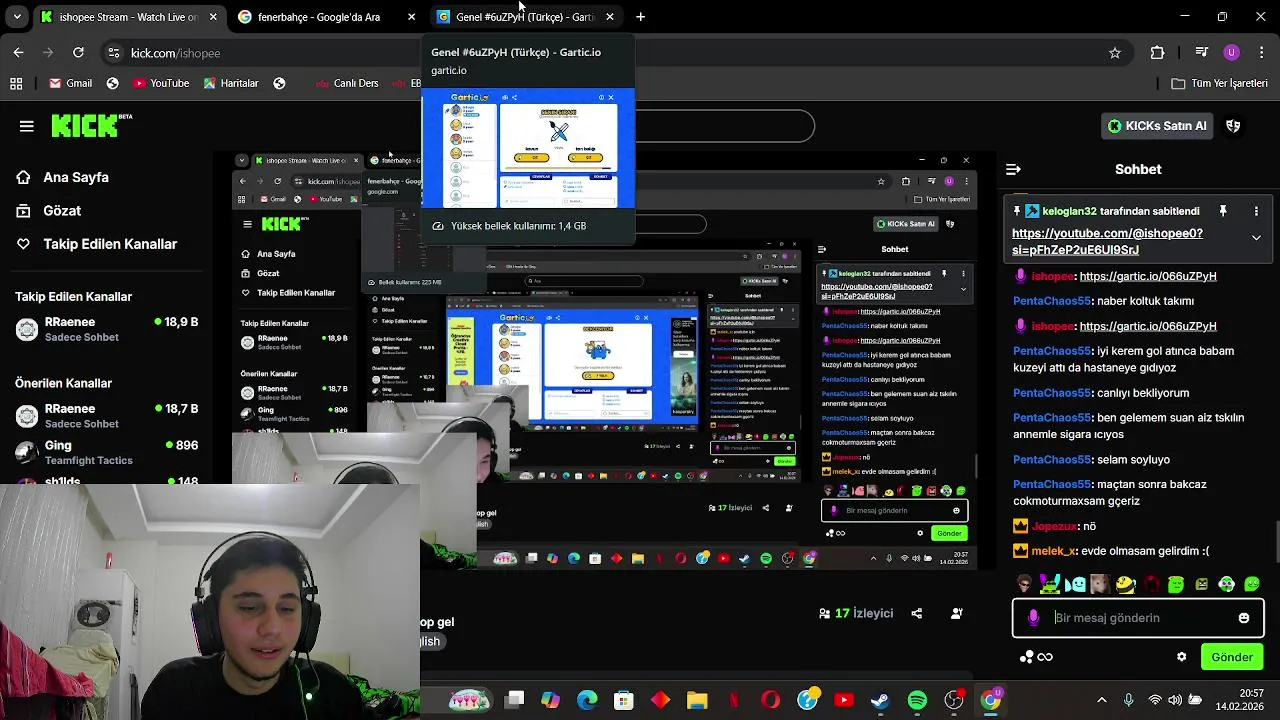Viewport: 1280px width, 720px height.
Task: Open the Ging recommended channel
Action: (x=107, y=452)
